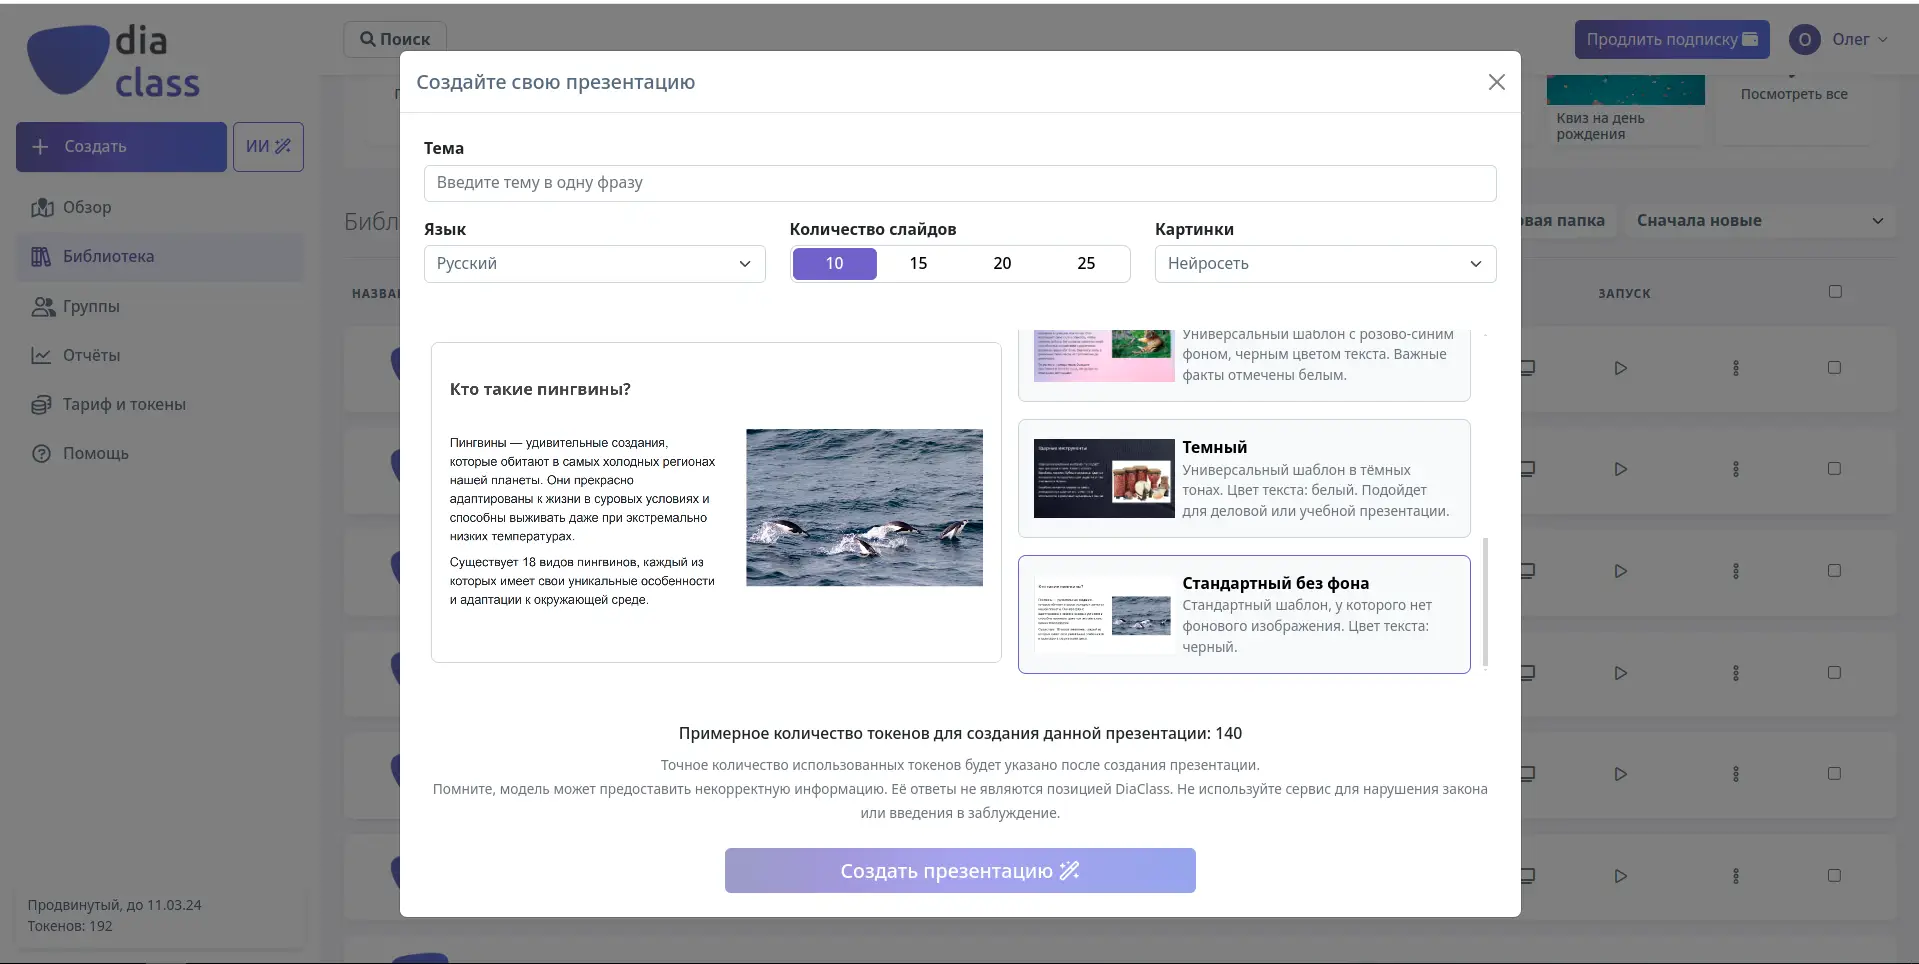Click play icon in first library row

click(x=1621, y=369)
